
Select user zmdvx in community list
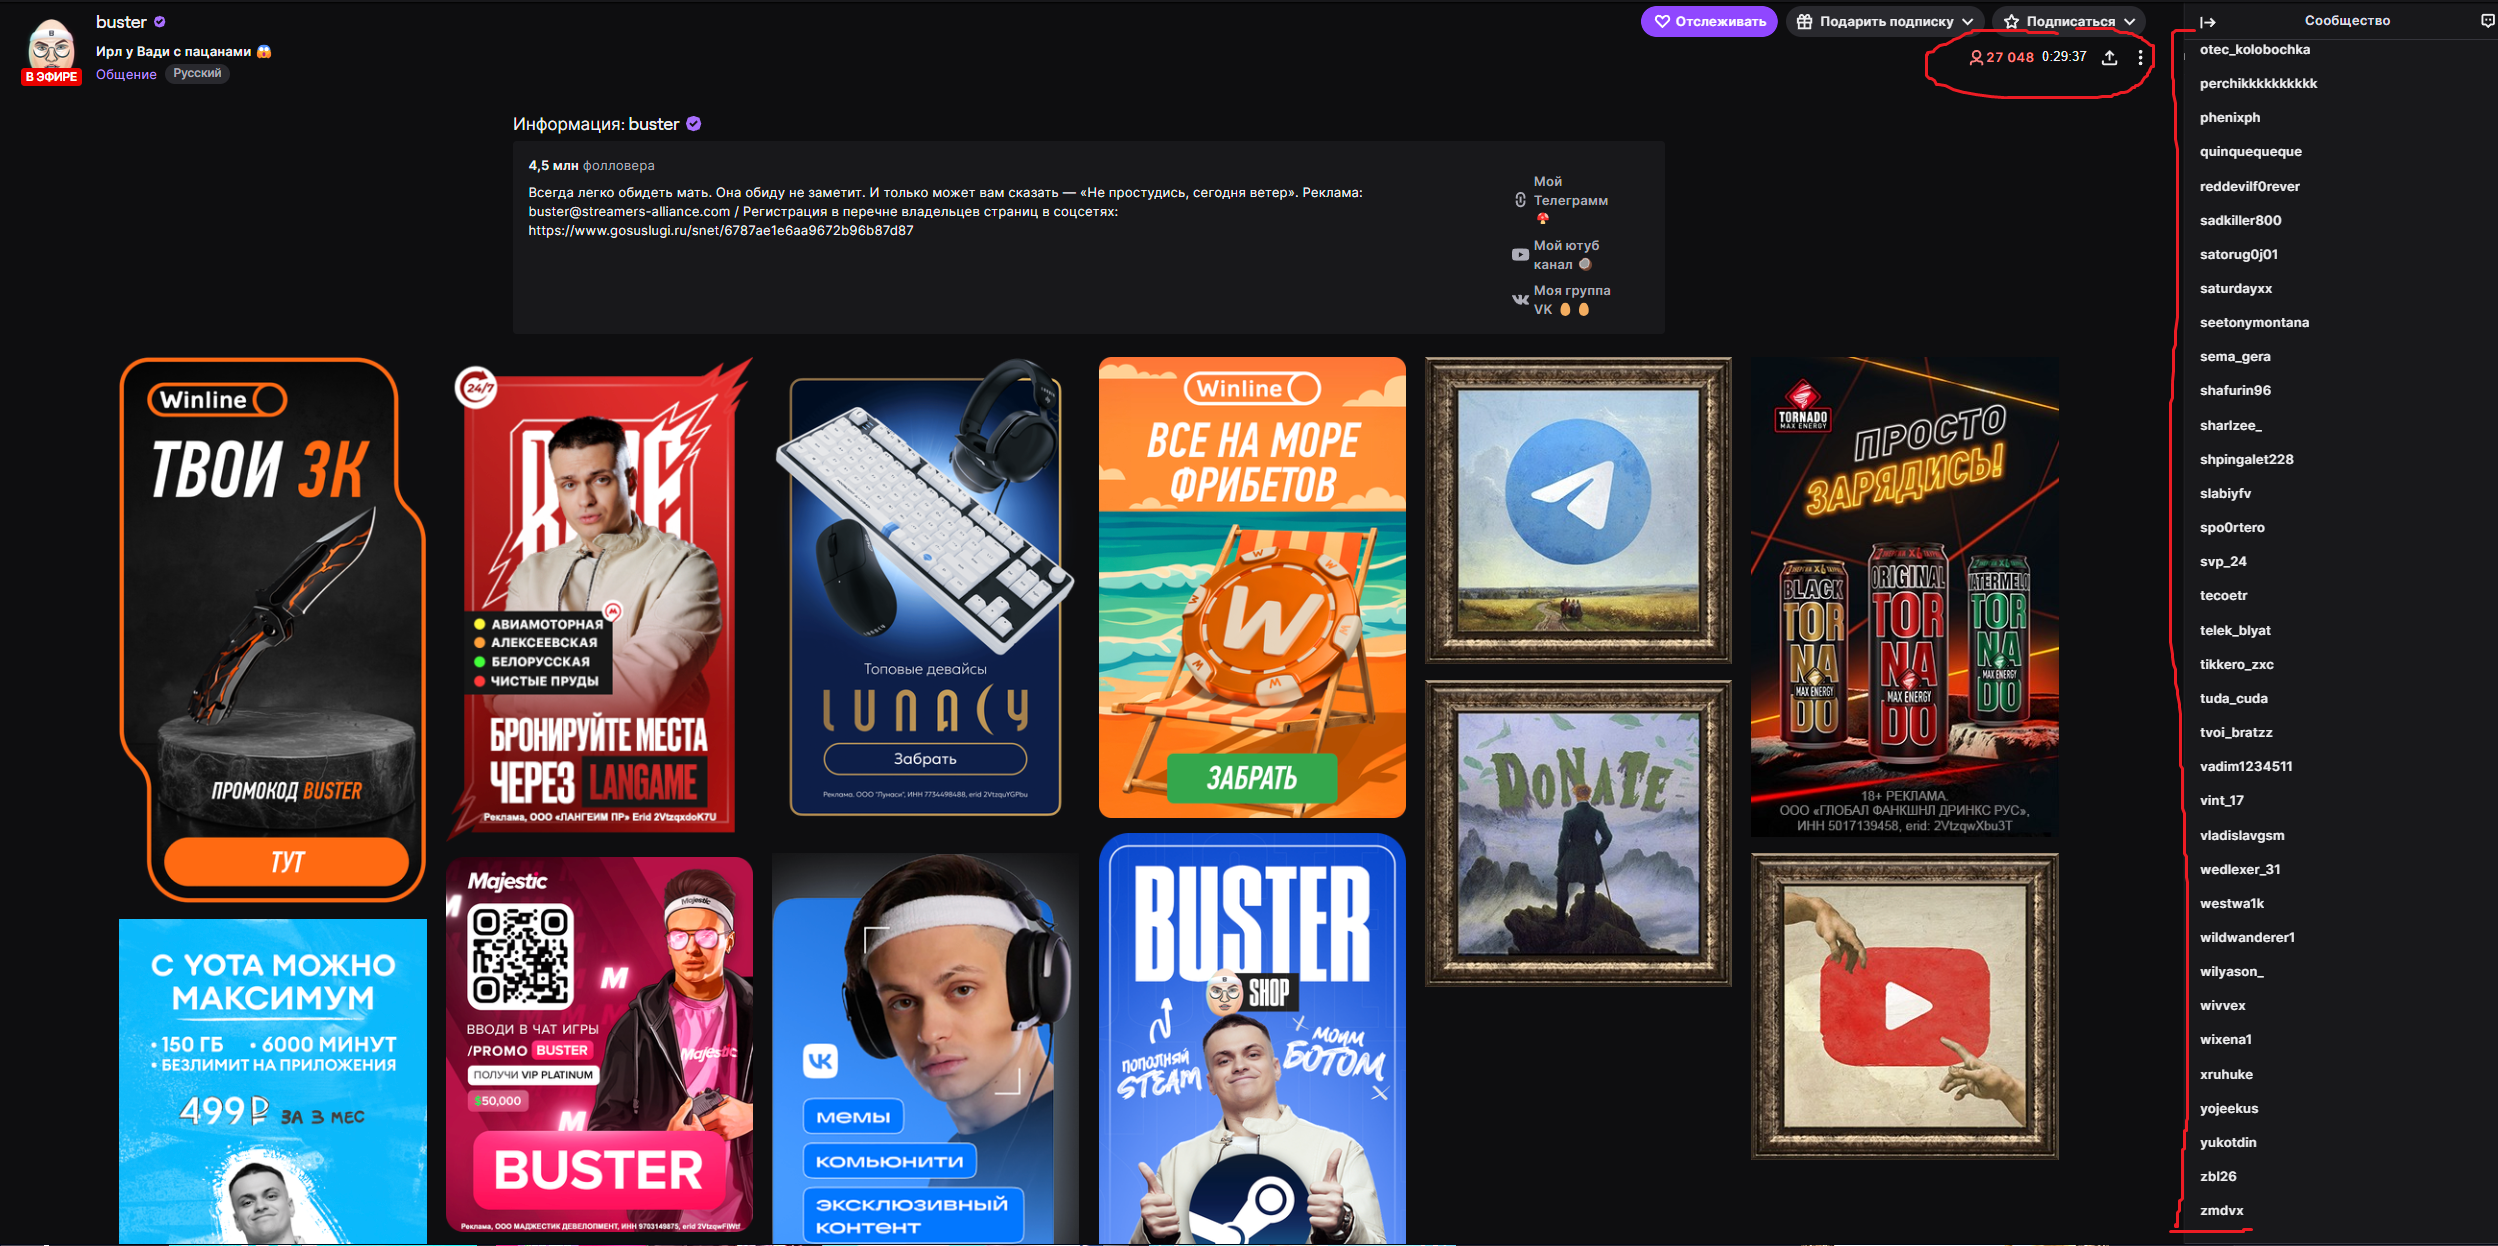pos(2221,1210)
